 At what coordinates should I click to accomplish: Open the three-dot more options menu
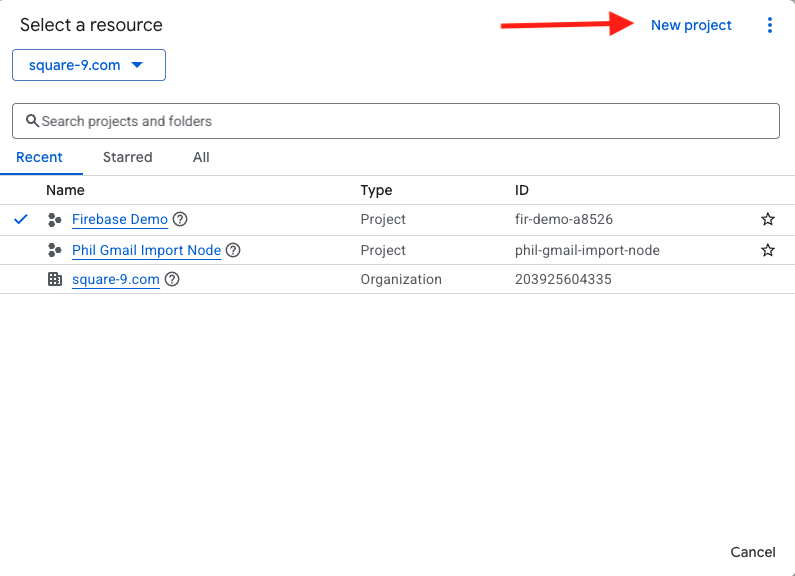tap(770, 25)
